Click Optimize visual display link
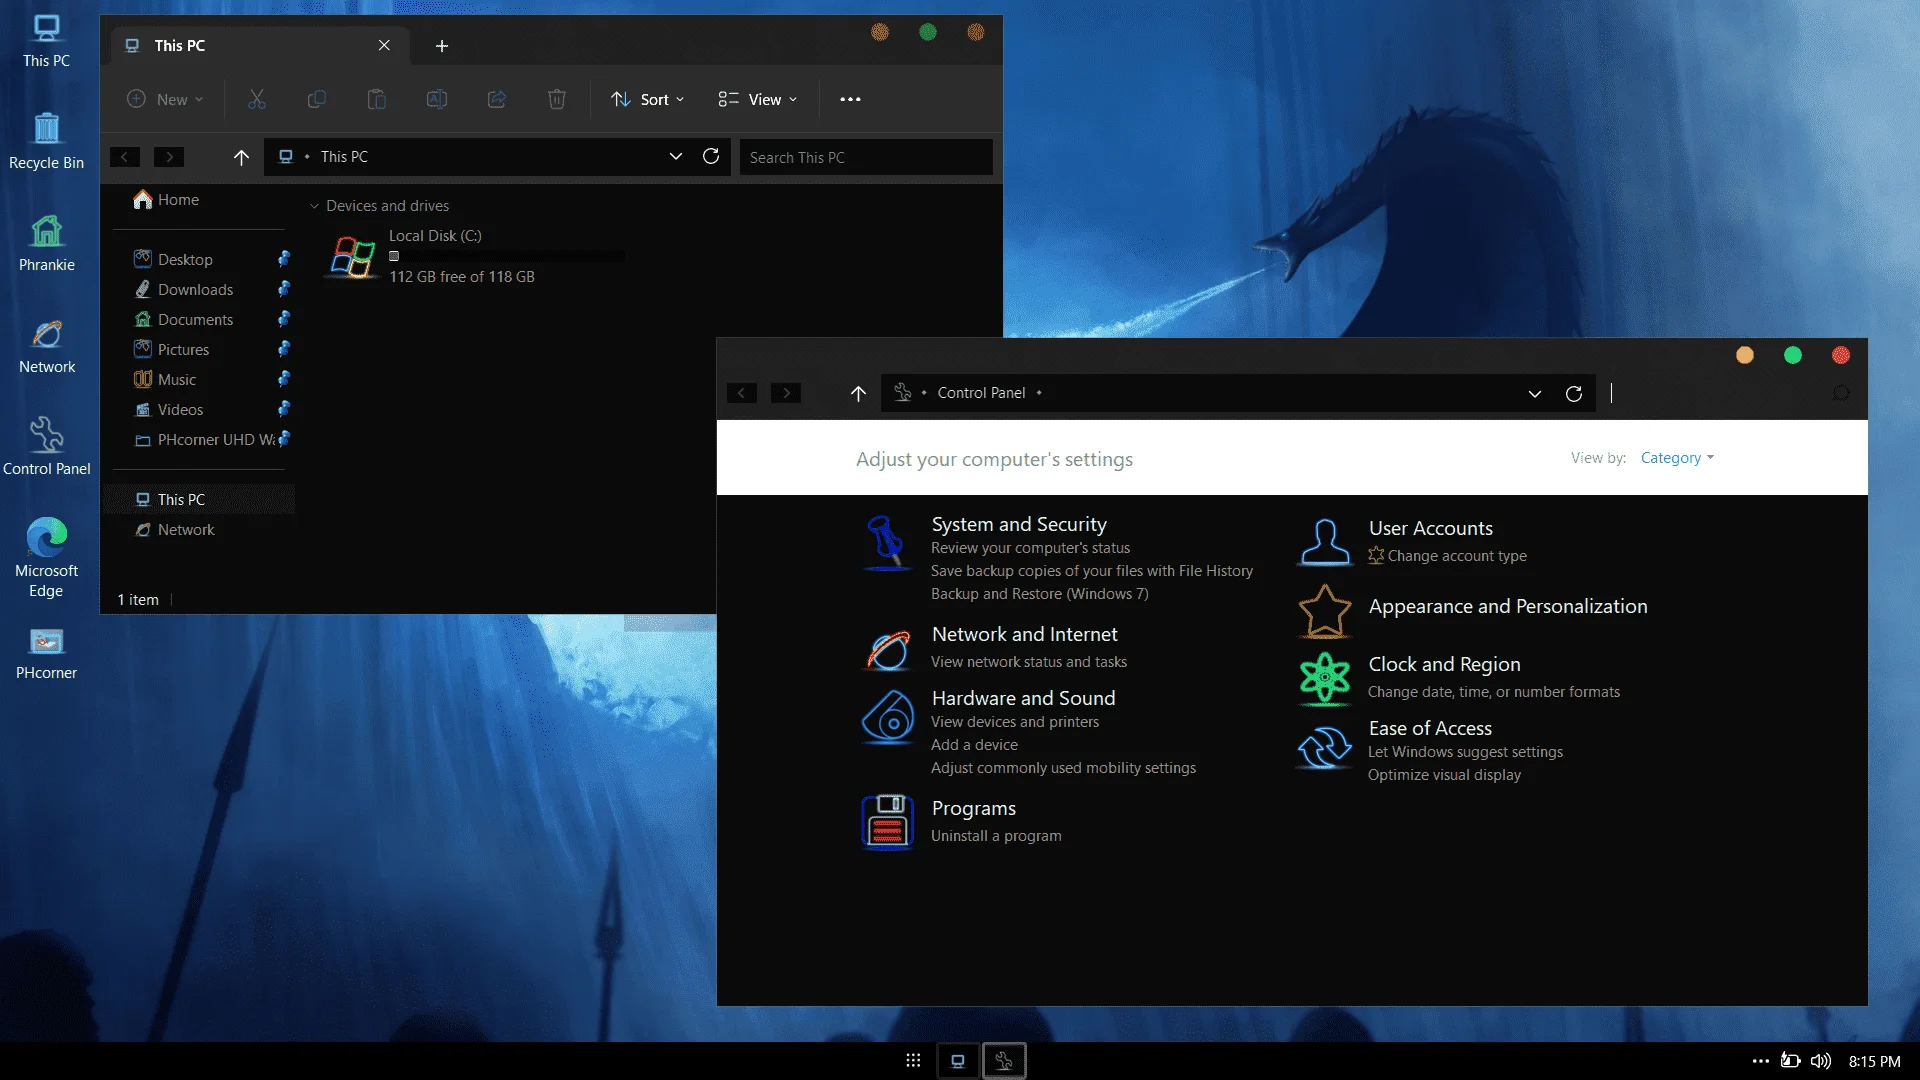 (1444, 775)
